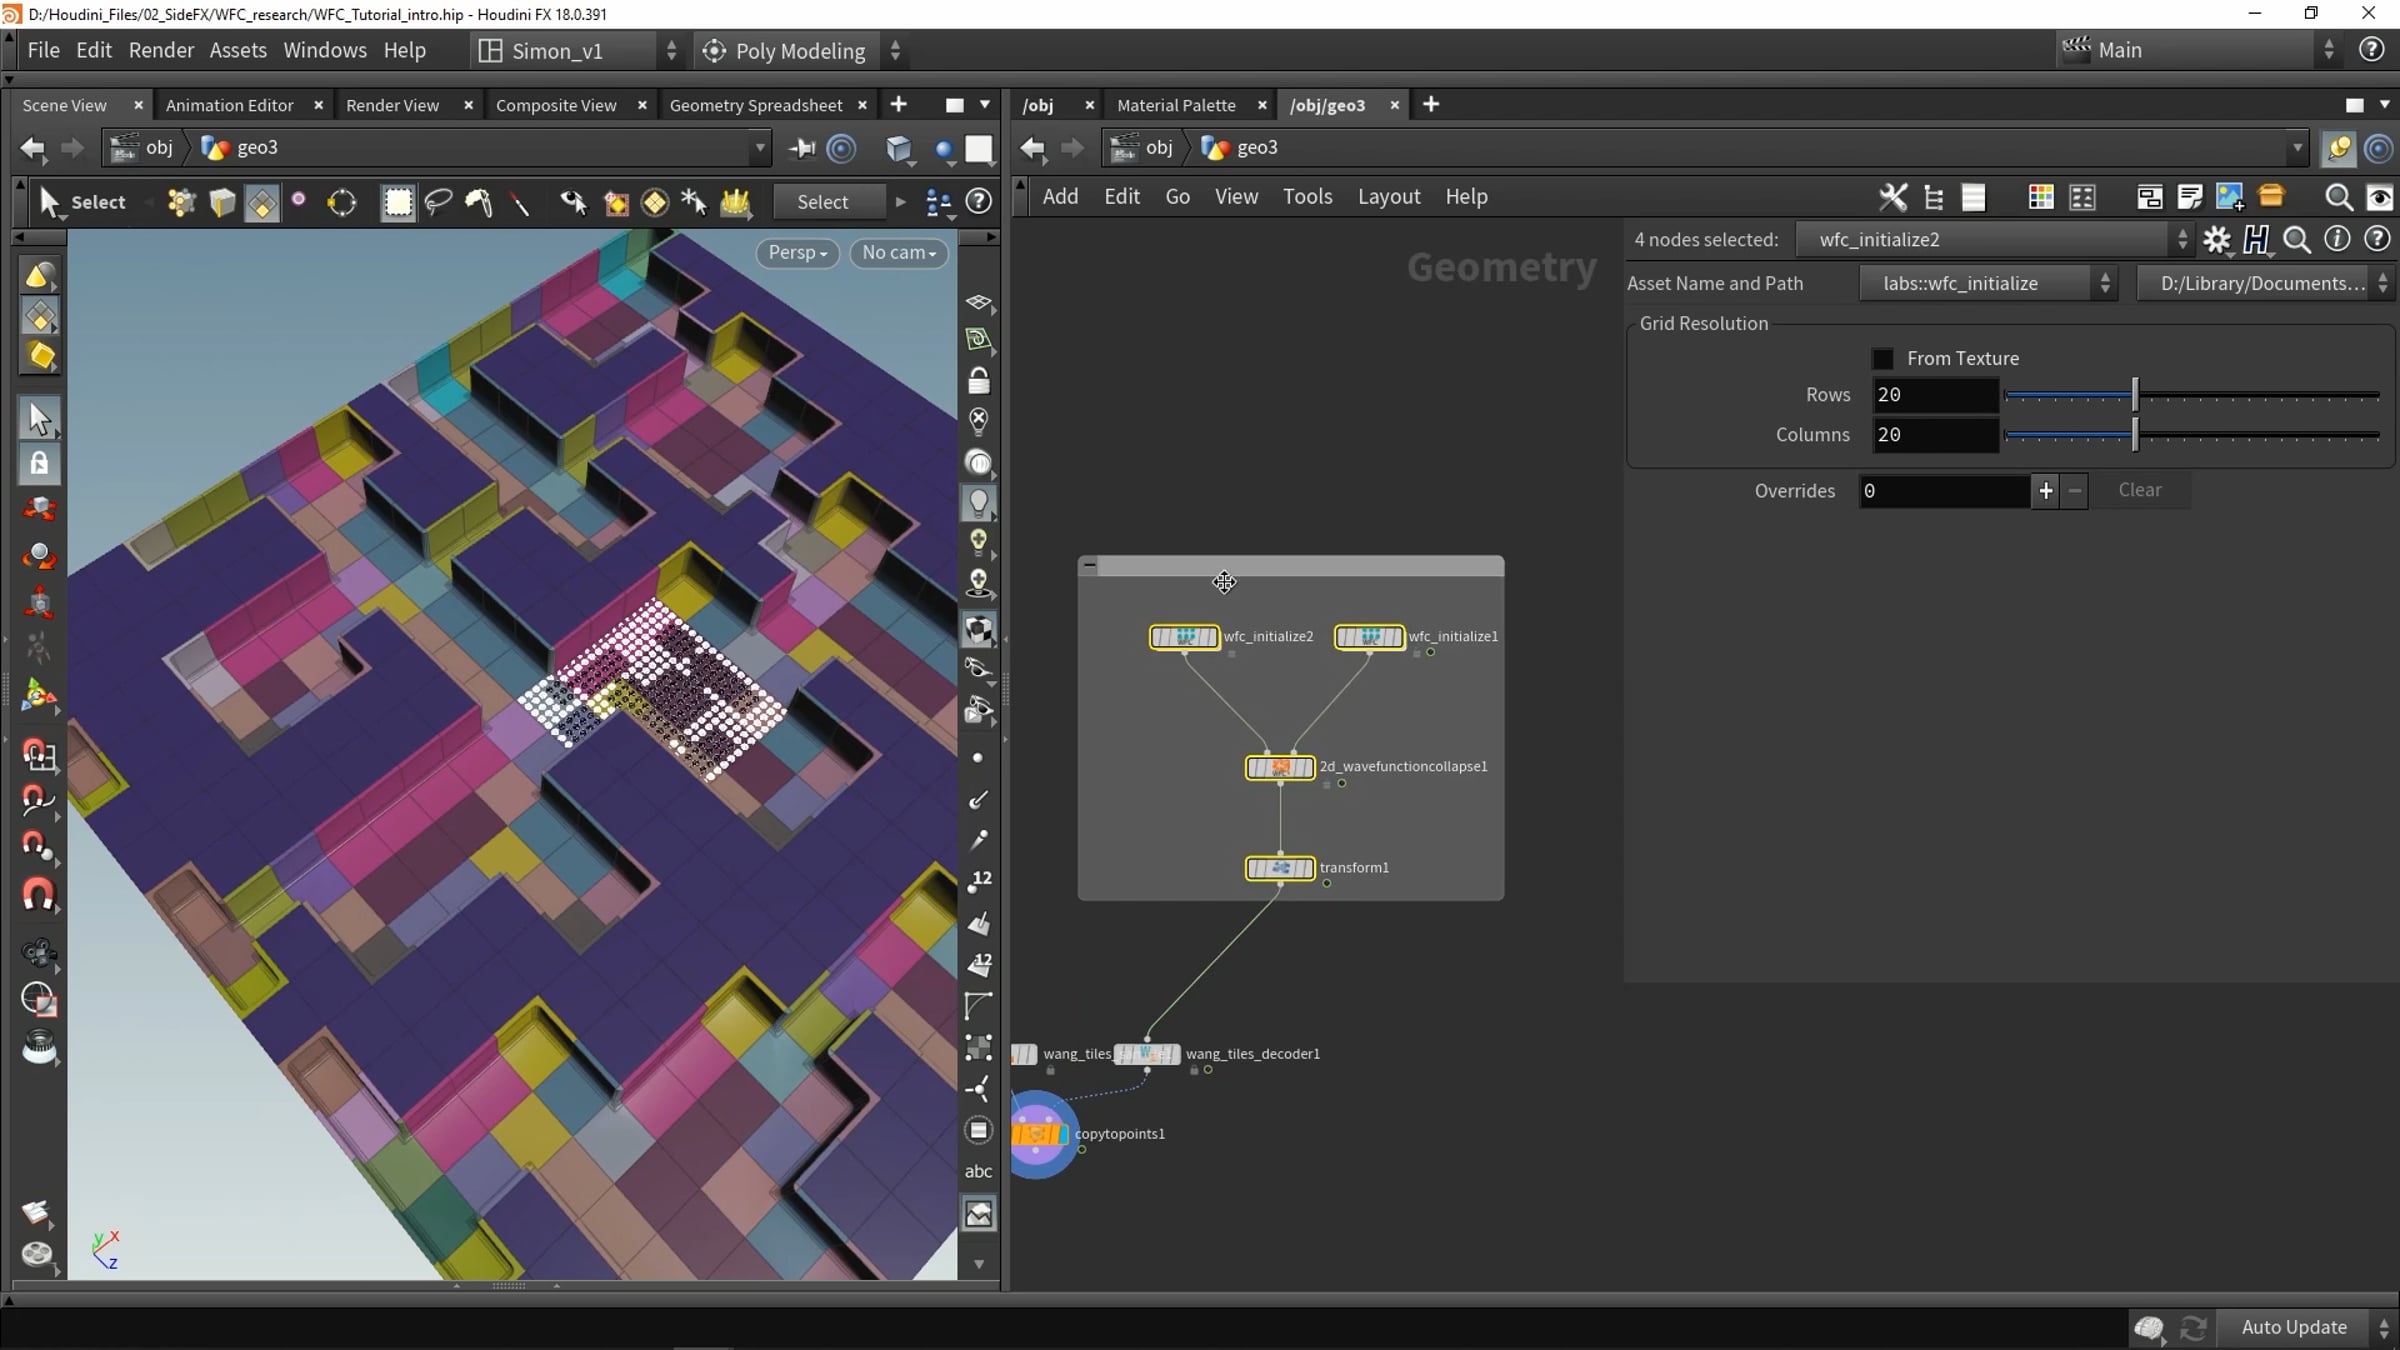The width and height of the screenshot is (2400, 1350).
Task: Select the 2d_wavefunctioncollapse1 node
Action: click(x=1280, y=768)
